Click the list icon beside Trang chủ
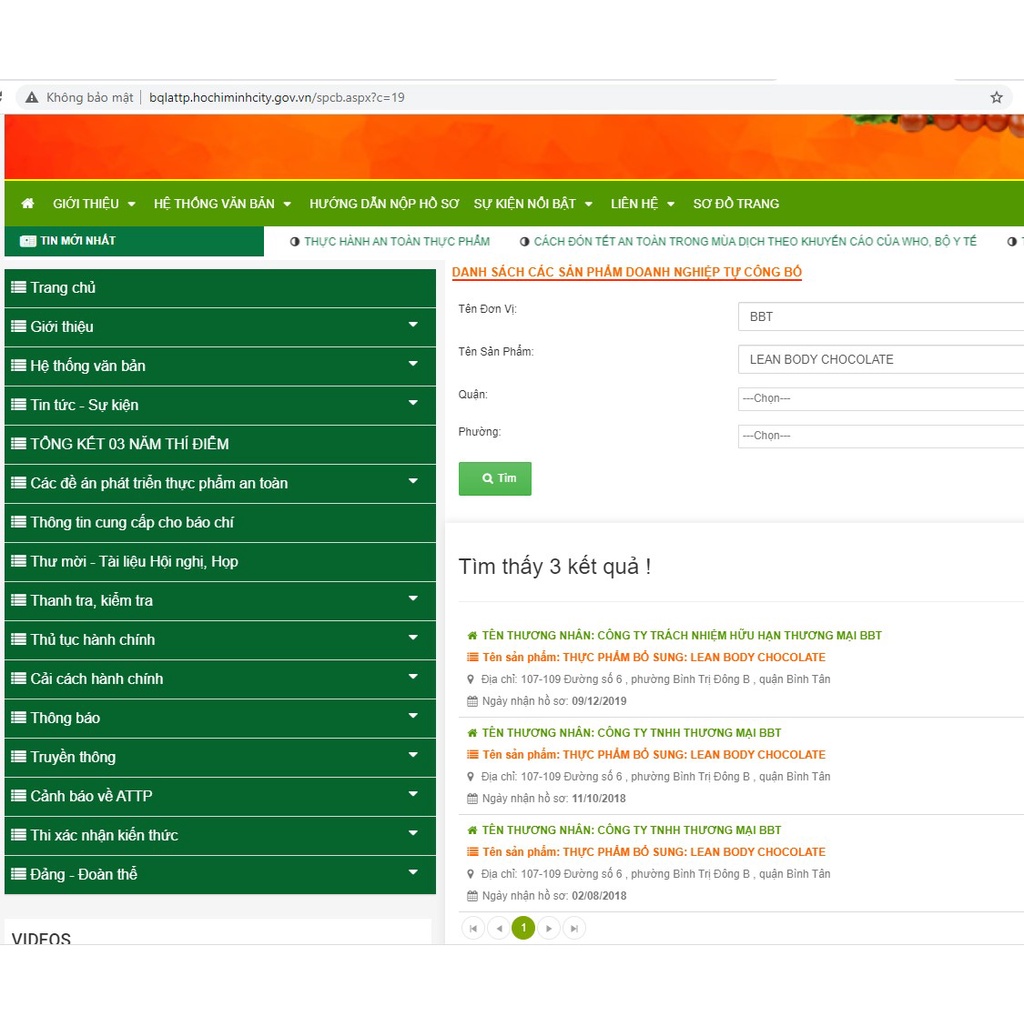The height and width of the screenshot is (1024, 1024). pos(18,288)
